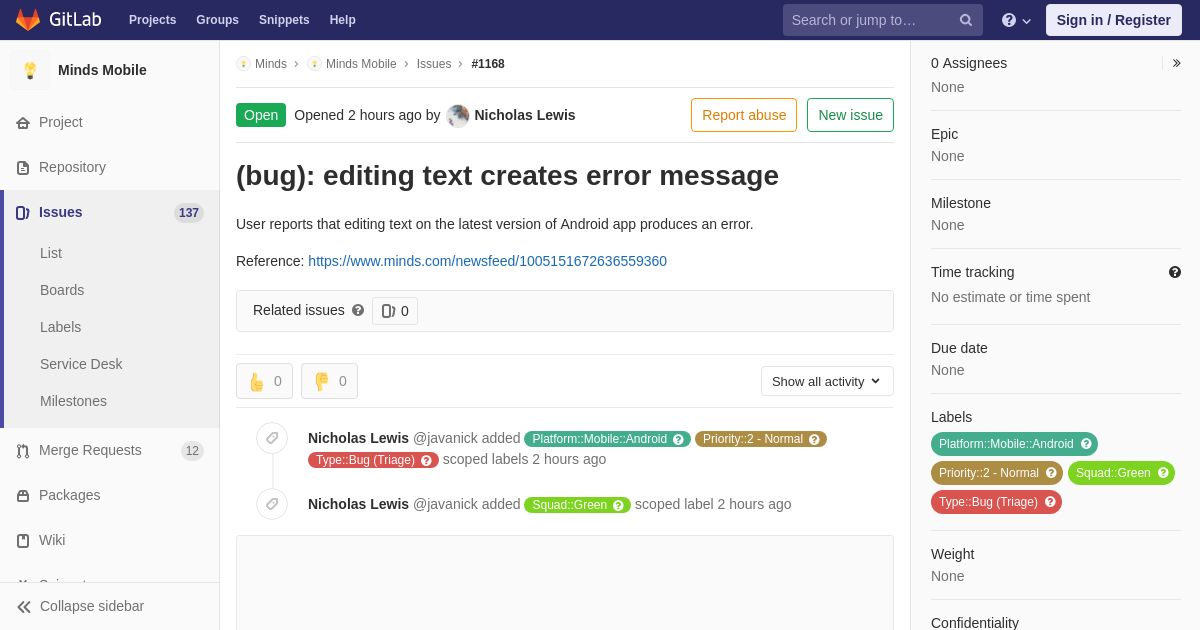Open the minds.com newsfeed reference link
This screenshot has height=630, width=1200.
[x=487, y=261]
